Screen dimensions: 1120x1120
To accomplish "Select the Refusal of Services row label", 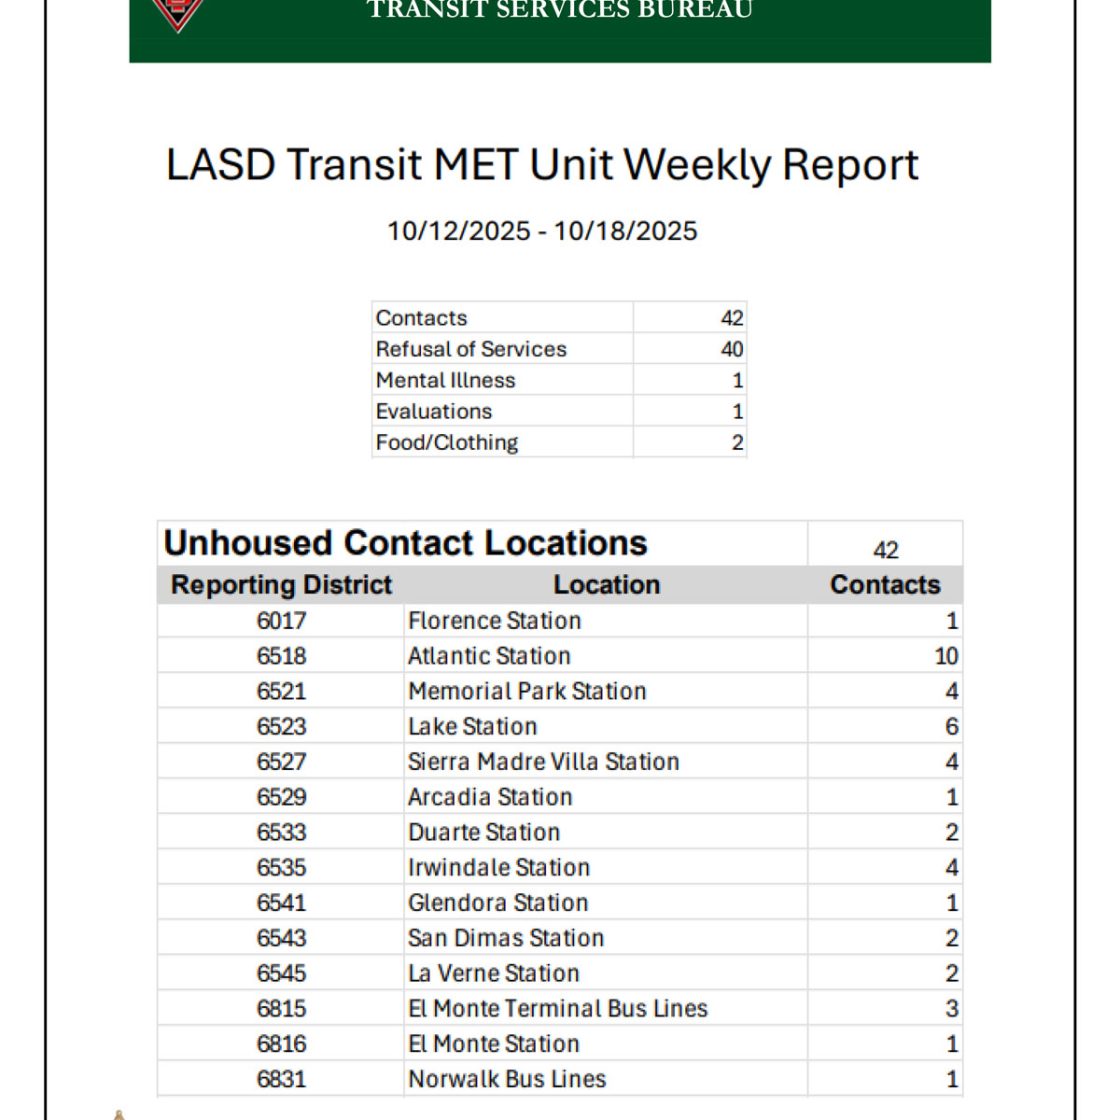I will (x=471, y=349).
